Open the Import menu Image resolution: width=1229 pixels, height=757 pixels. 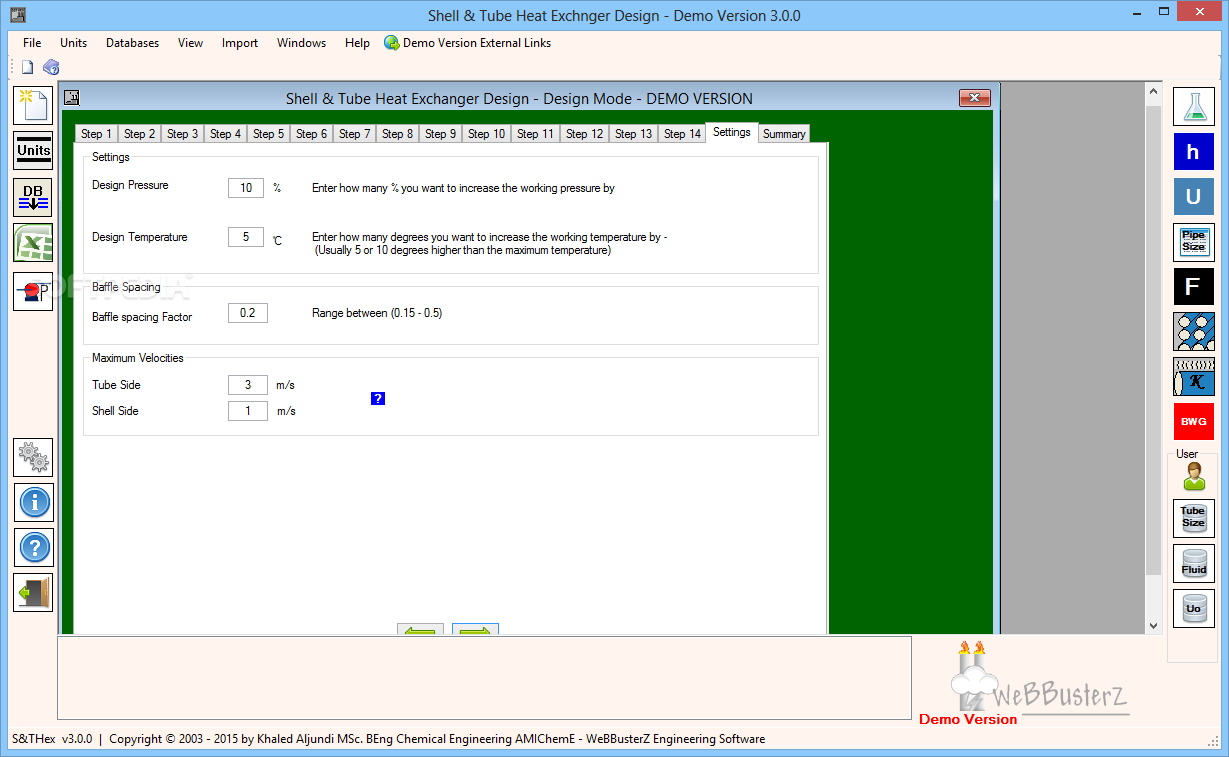(240, 43)
